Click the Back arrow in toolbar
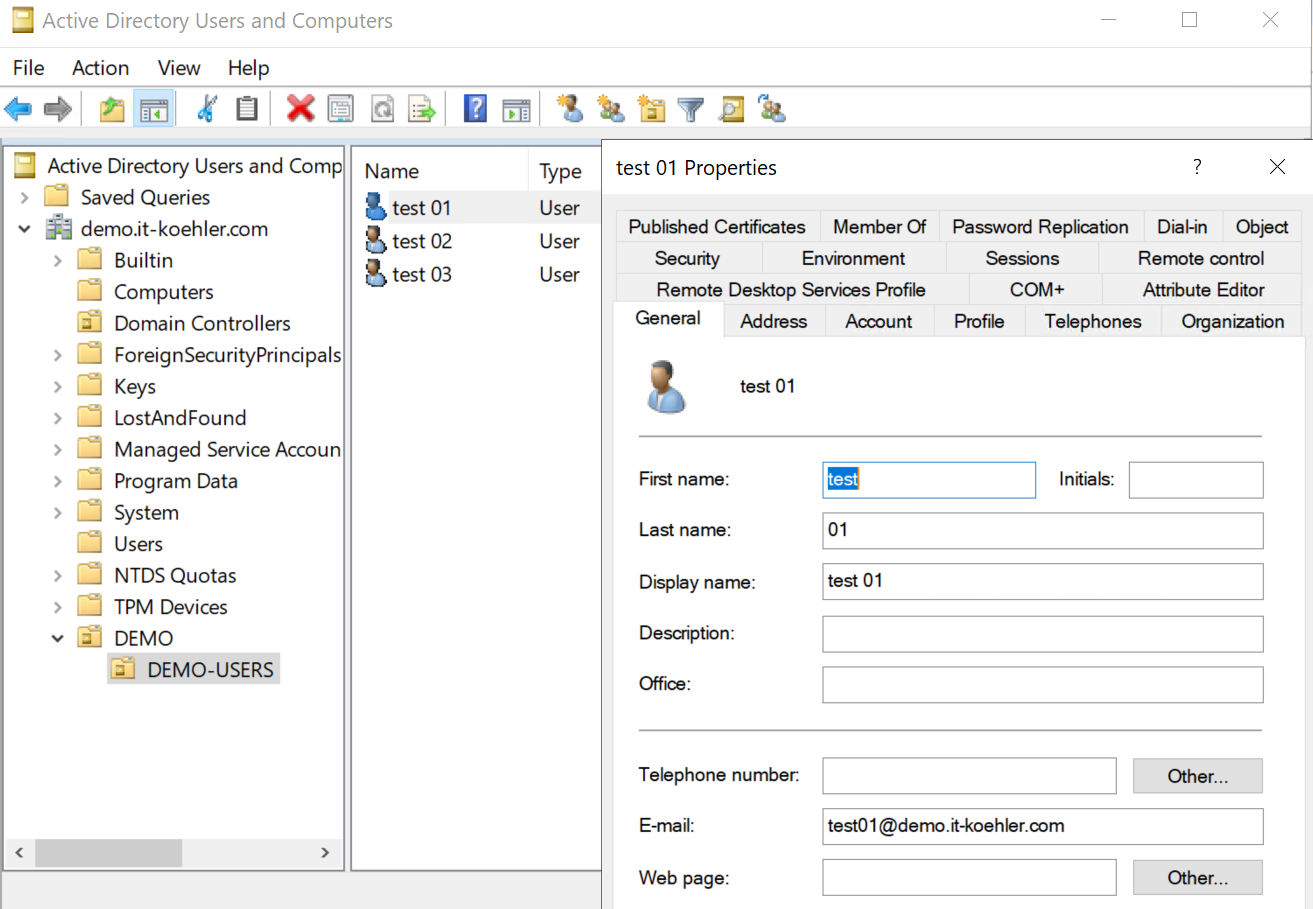This screenshot has height=909, width=1313. click(x=18, y=108)
